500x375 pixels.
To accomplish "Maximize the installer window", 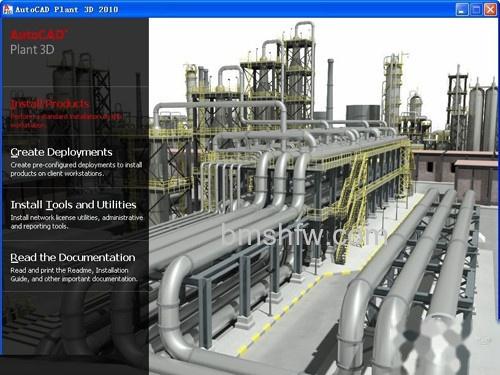I will pos(476,9).
